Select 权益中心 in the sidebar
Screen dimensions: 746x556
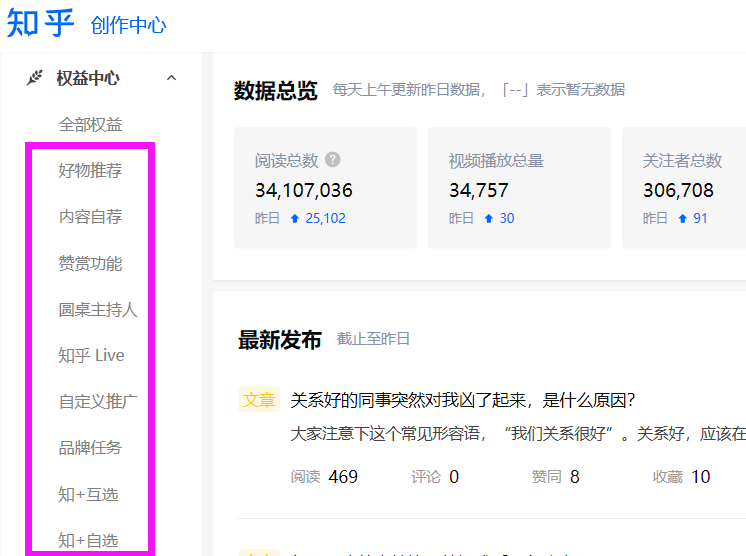click(88, 78)
